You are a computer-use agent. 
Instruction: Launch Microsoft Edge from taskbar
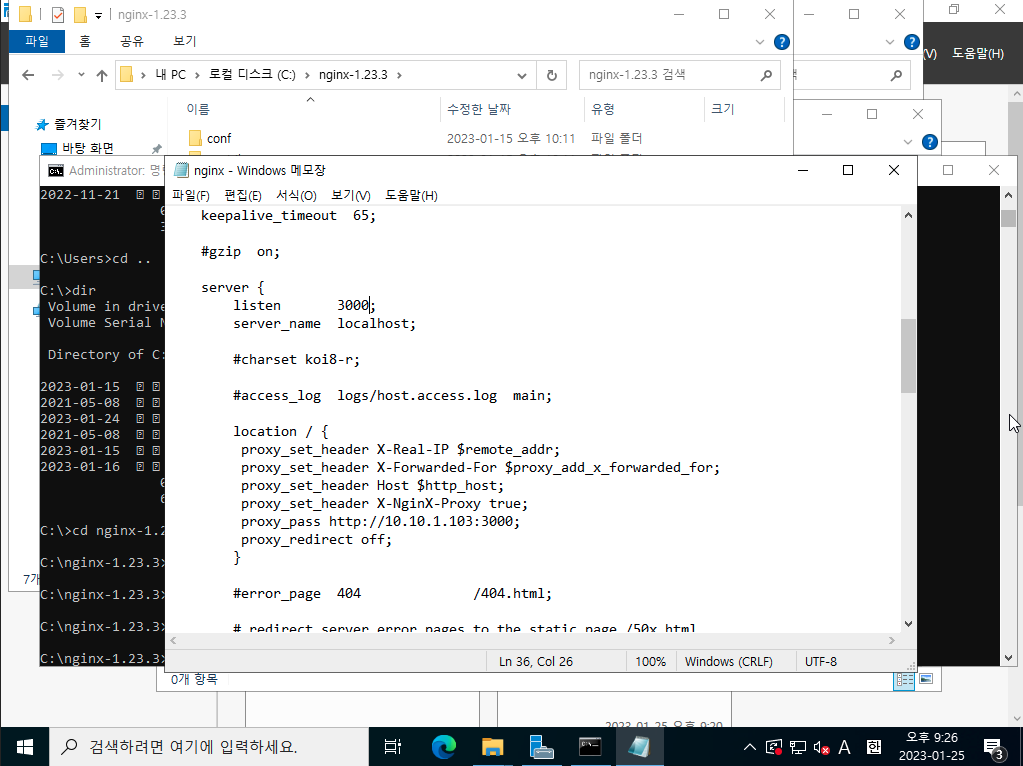pos(444,746)
